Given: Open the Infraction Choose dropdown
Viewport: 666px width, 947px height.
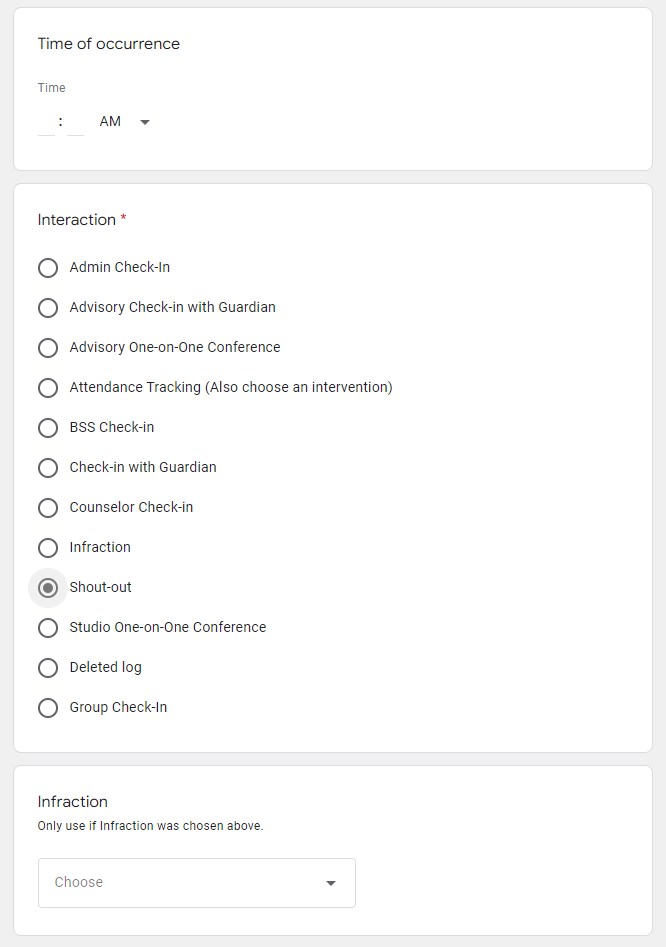Looking at the screenshot, I should (x=180, y=883).
